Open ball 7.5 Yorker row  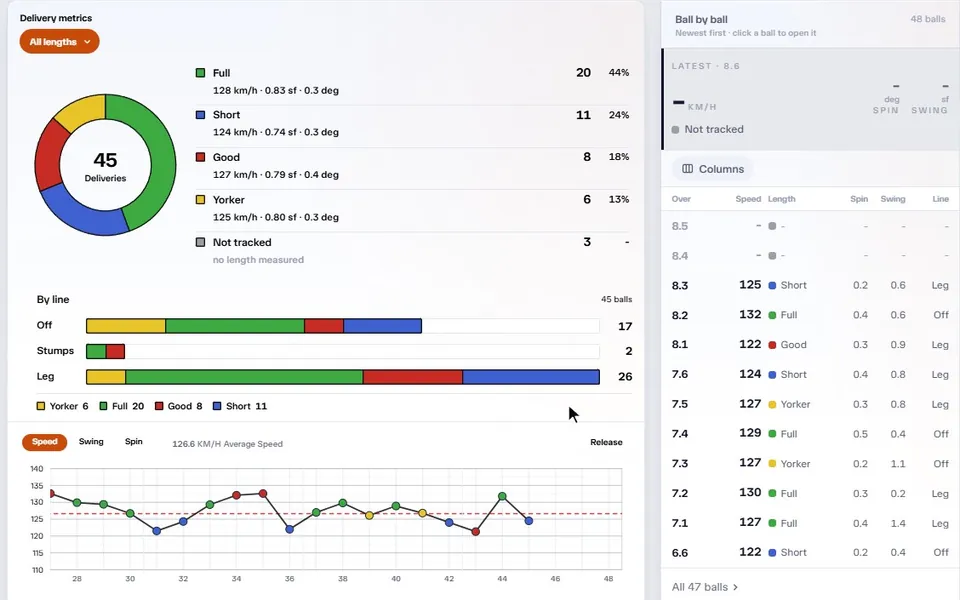[810, 404]
